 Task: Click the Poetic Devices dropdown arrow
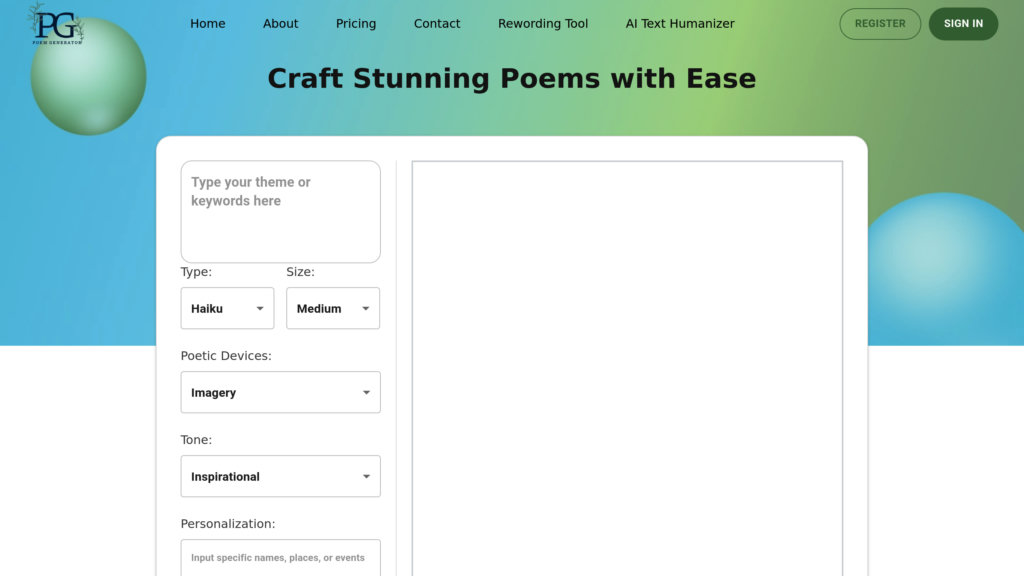coord(366,393)
